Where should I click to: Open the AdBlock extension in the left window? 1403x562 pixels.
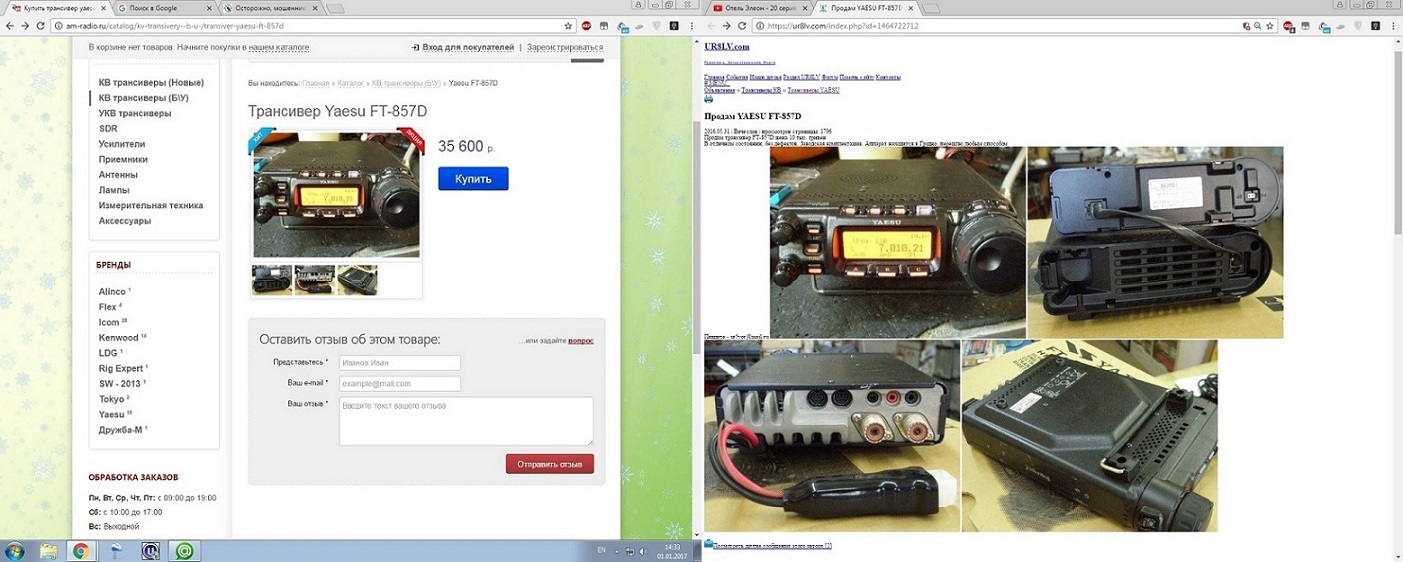pyautogui.click(x=586, y=25)
